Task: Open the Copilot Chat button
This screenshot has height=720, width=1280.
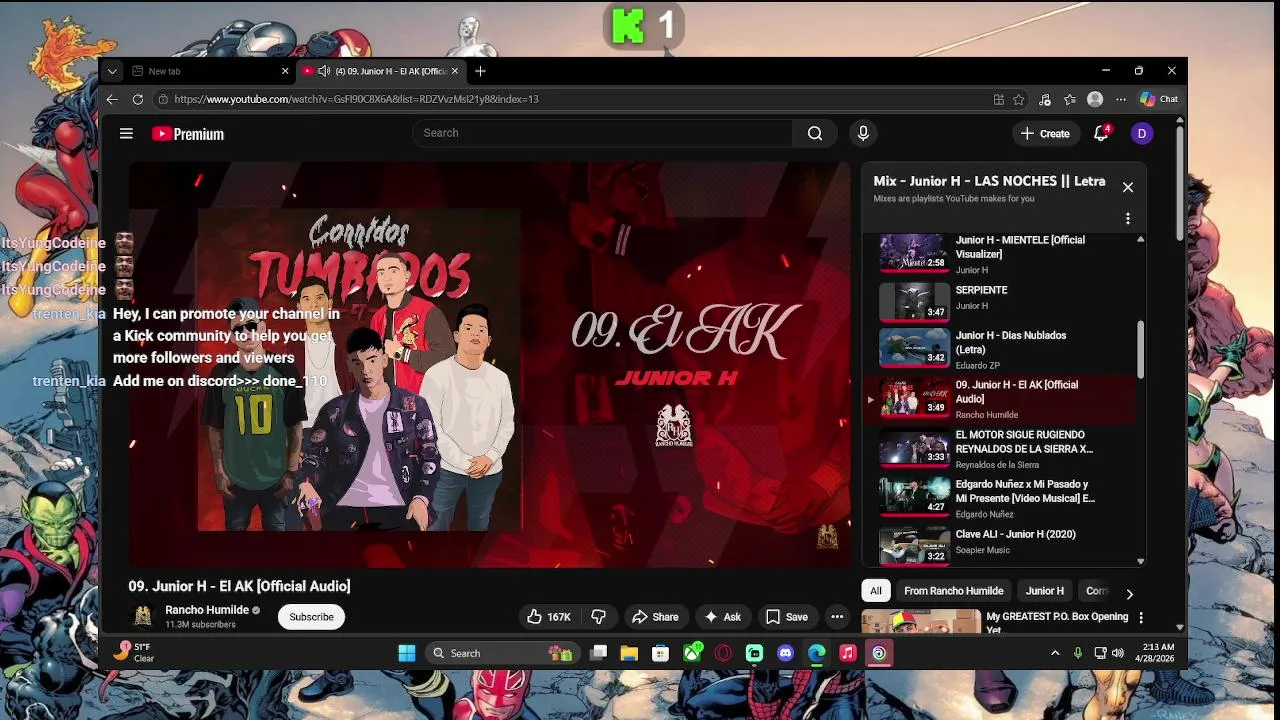Action: 1159,99
